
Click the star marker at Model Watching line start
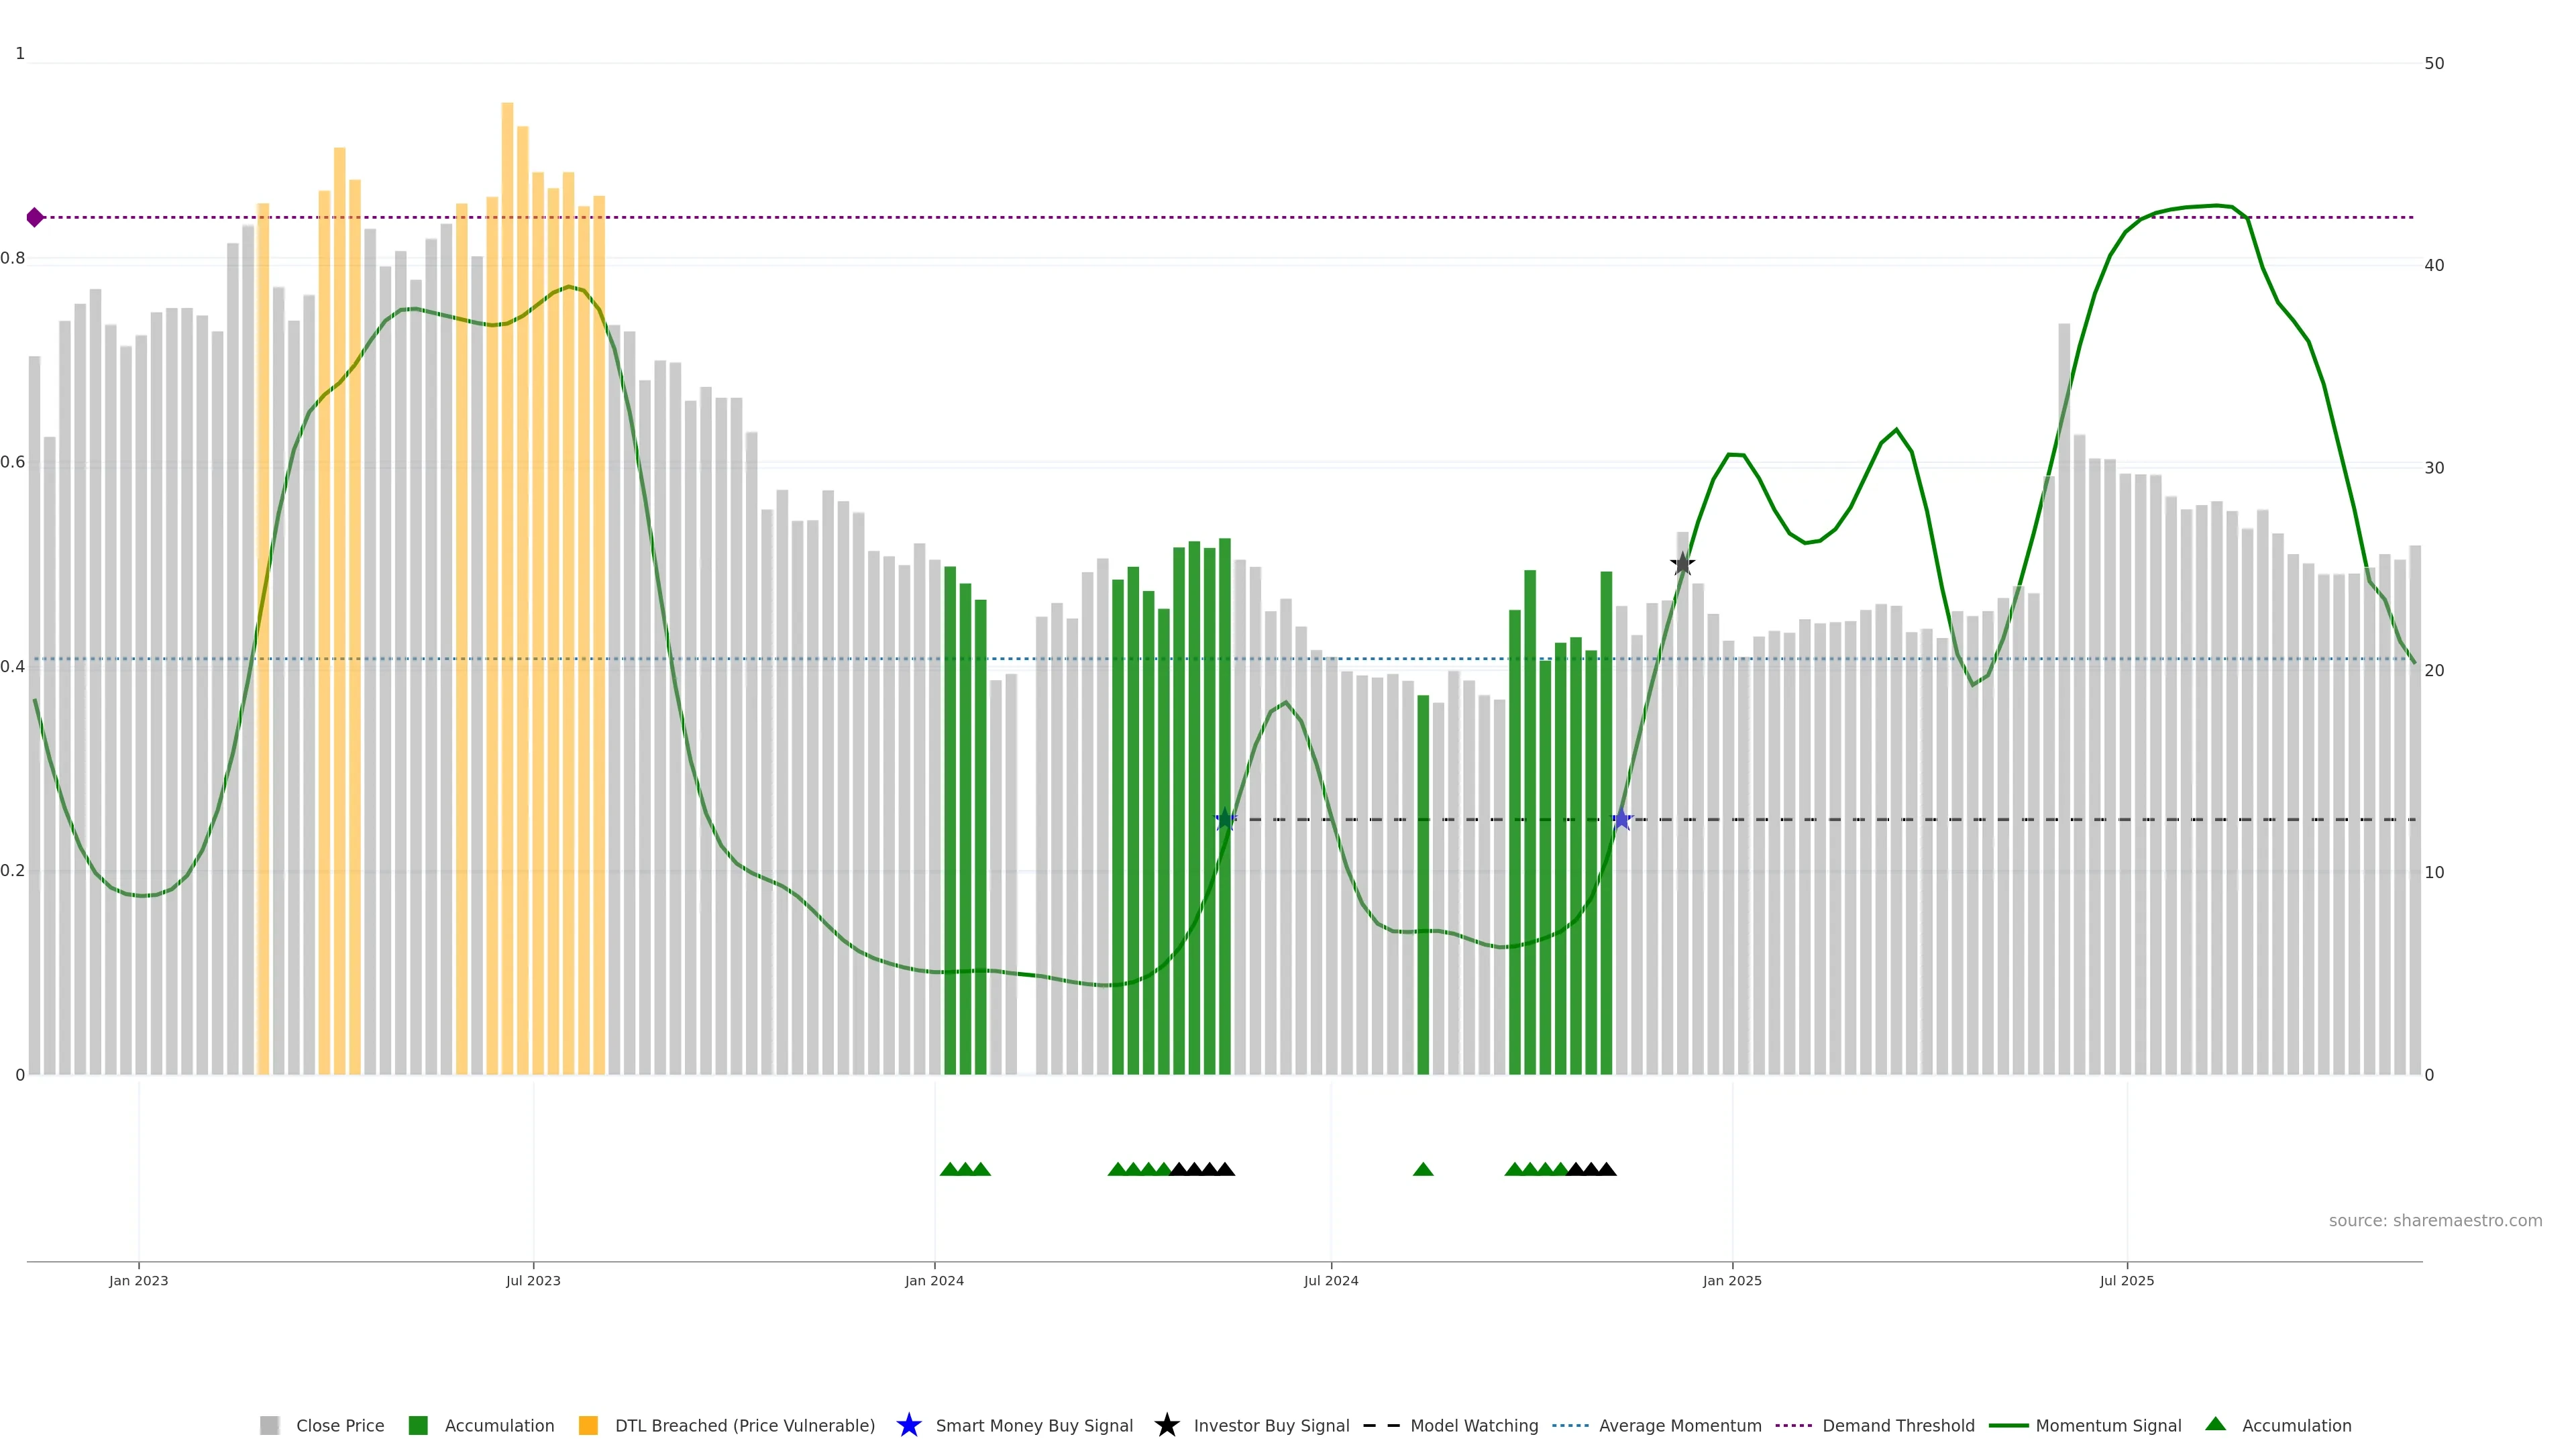pos(1225,820)
